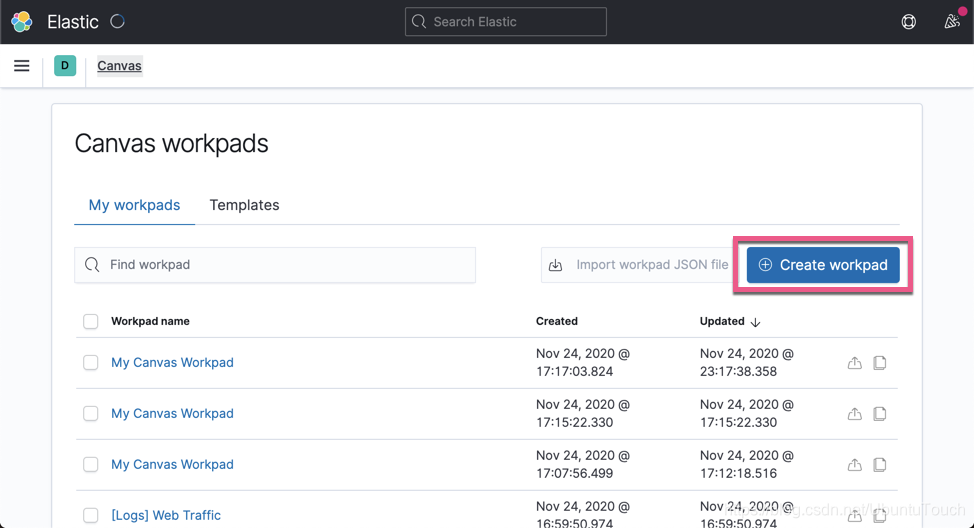Open My Canvas Workpad created 17:17:03.824

172,362
